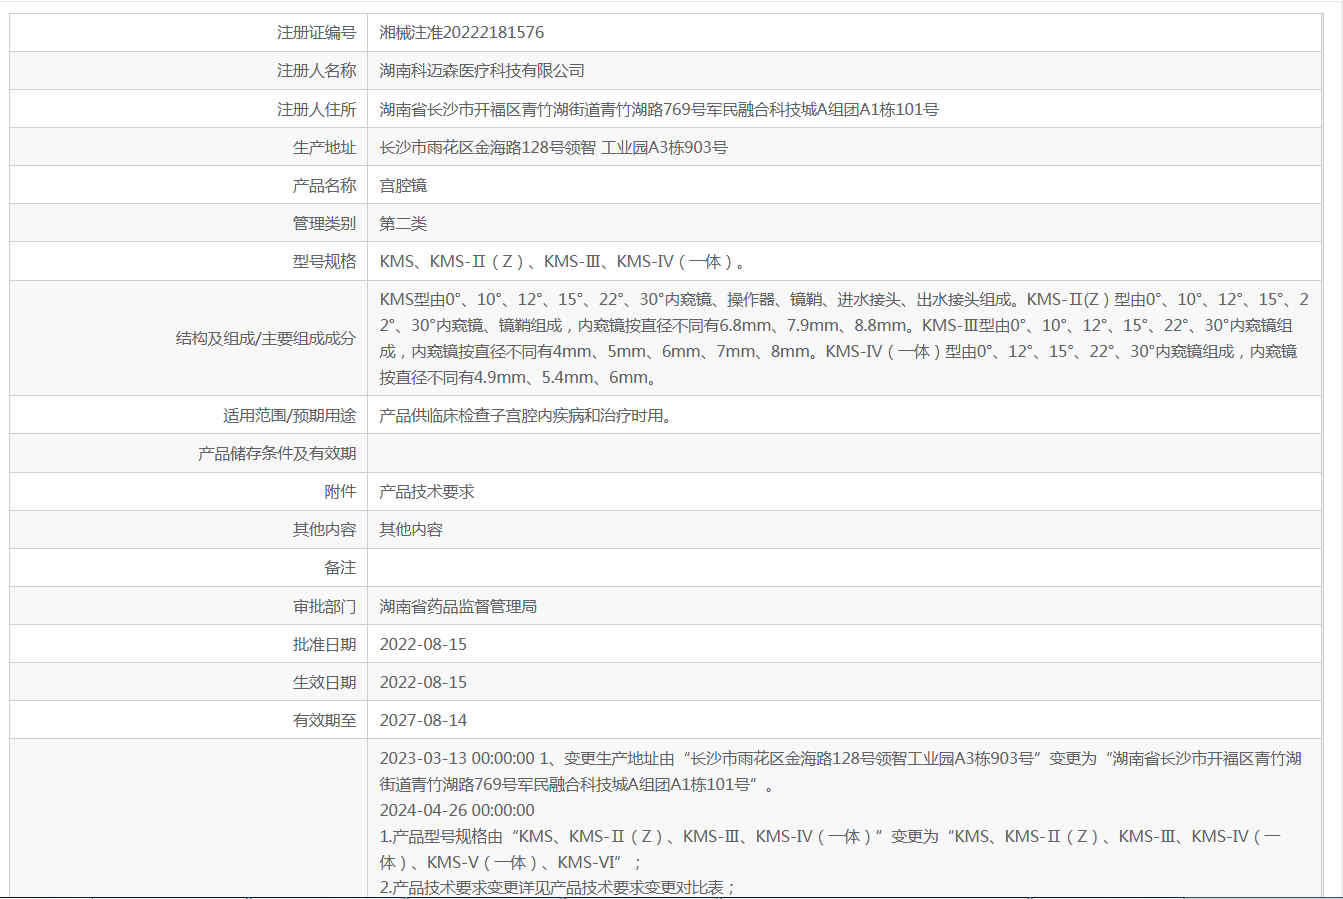Click the 注册人住所 row label

pos(316,109)
